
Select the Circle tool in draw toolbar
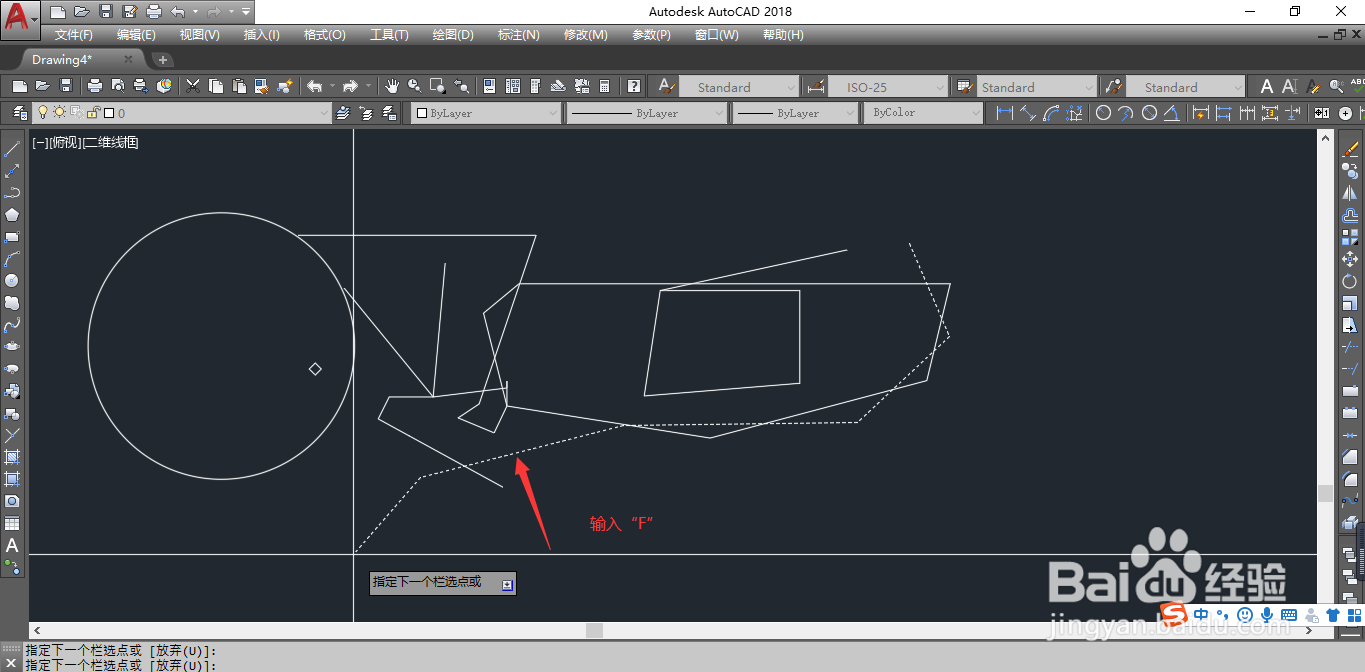pos(12,281)
